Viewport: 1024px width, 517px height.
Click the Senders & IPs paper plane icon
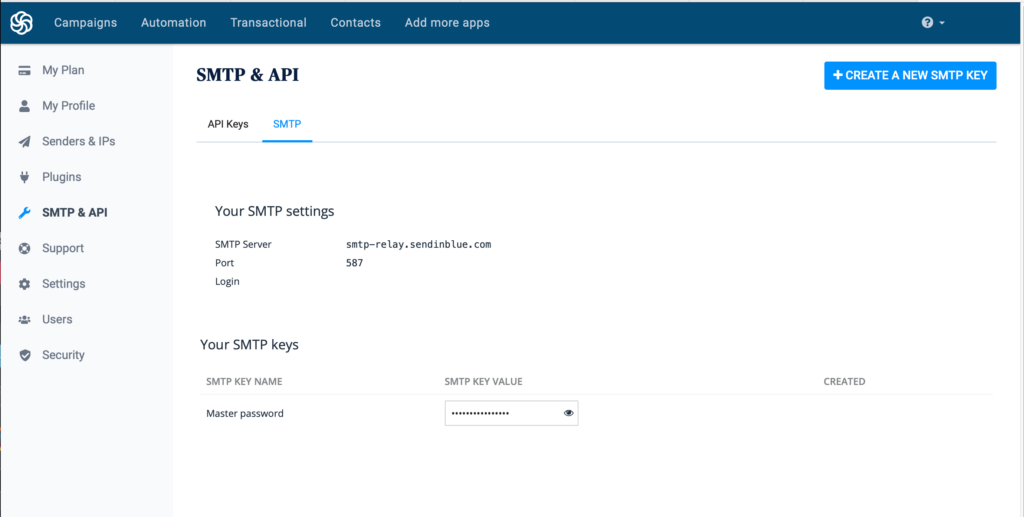[24, 142]
